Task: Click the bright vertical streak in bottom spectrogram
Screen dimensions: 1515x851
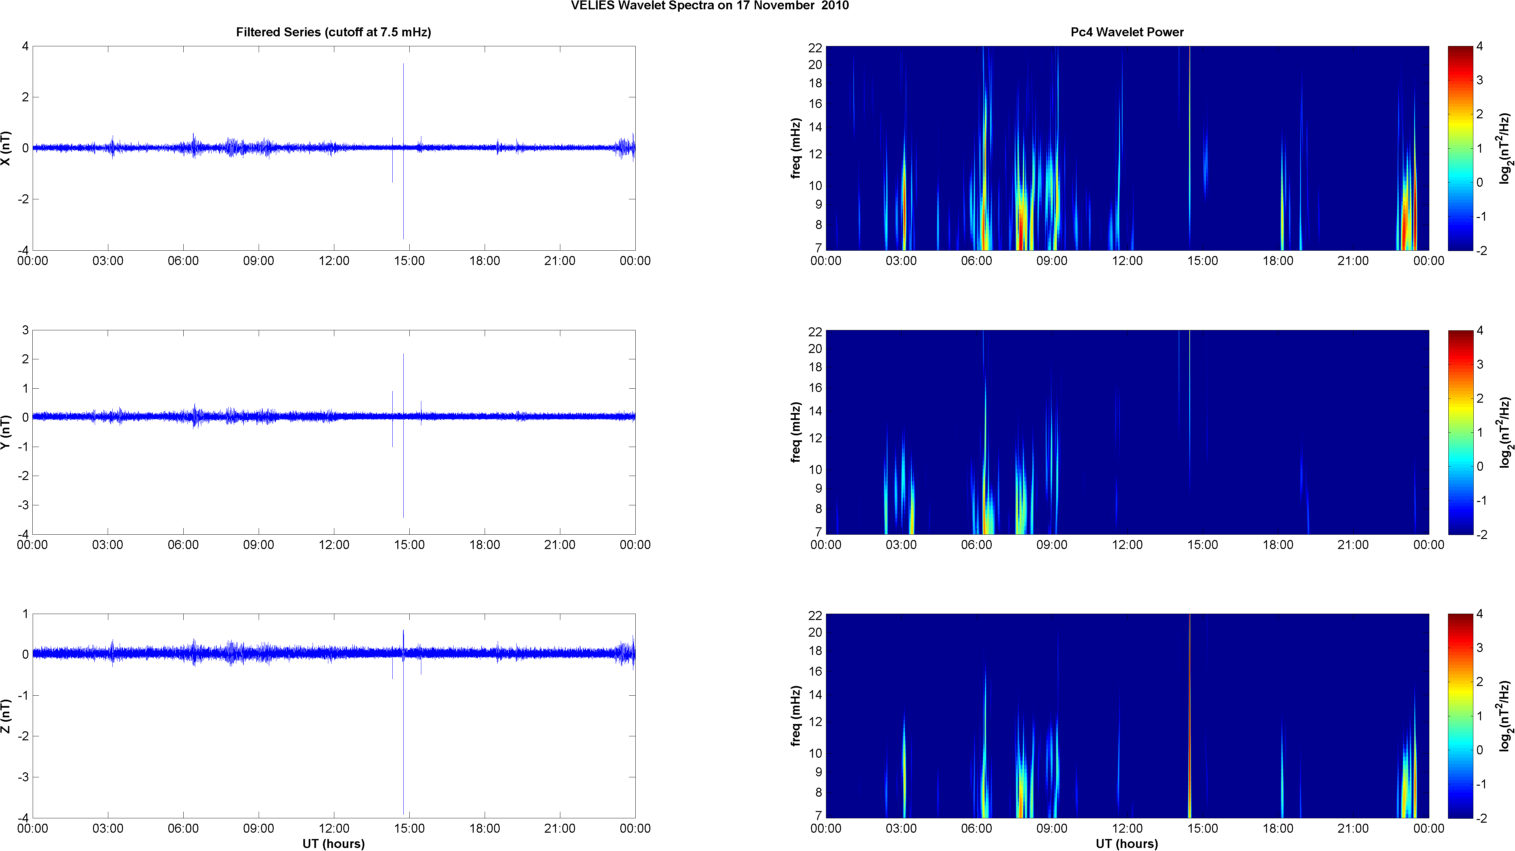Action: pyautogui.click(x=1190, y=716)
